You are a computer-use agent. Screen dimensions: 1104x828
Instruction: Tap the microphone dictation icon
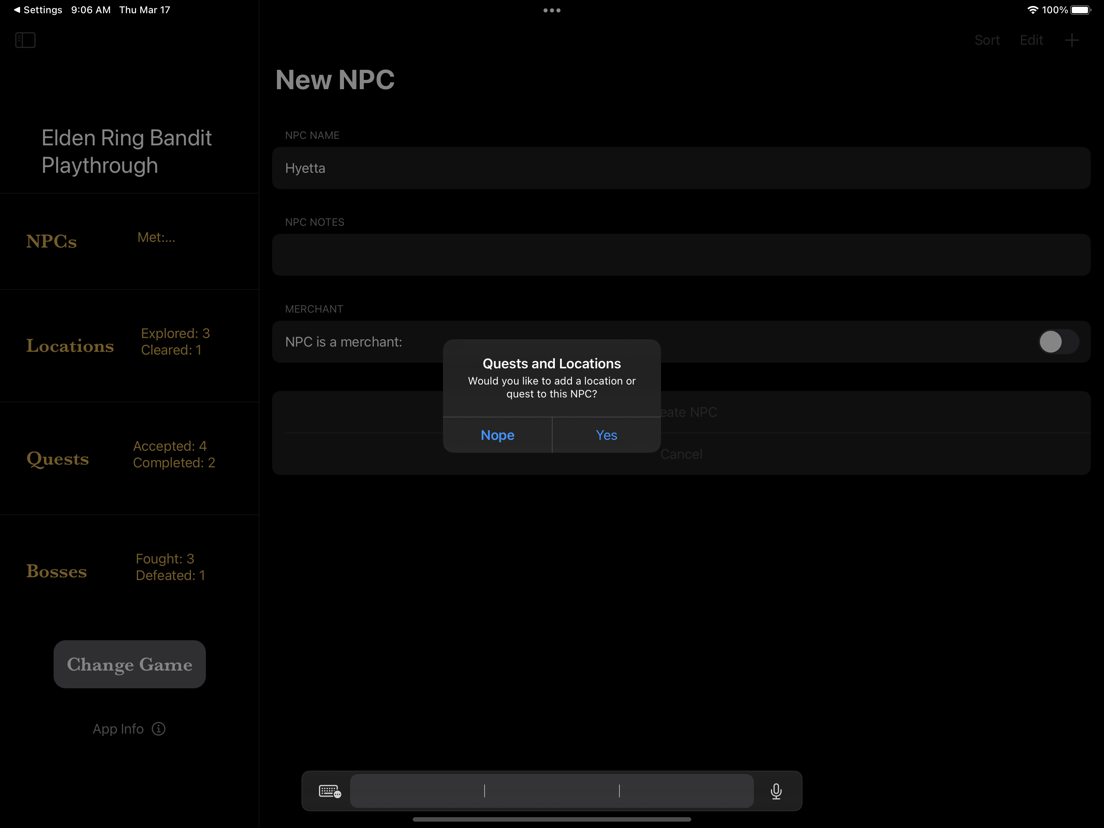coord(776,791)
